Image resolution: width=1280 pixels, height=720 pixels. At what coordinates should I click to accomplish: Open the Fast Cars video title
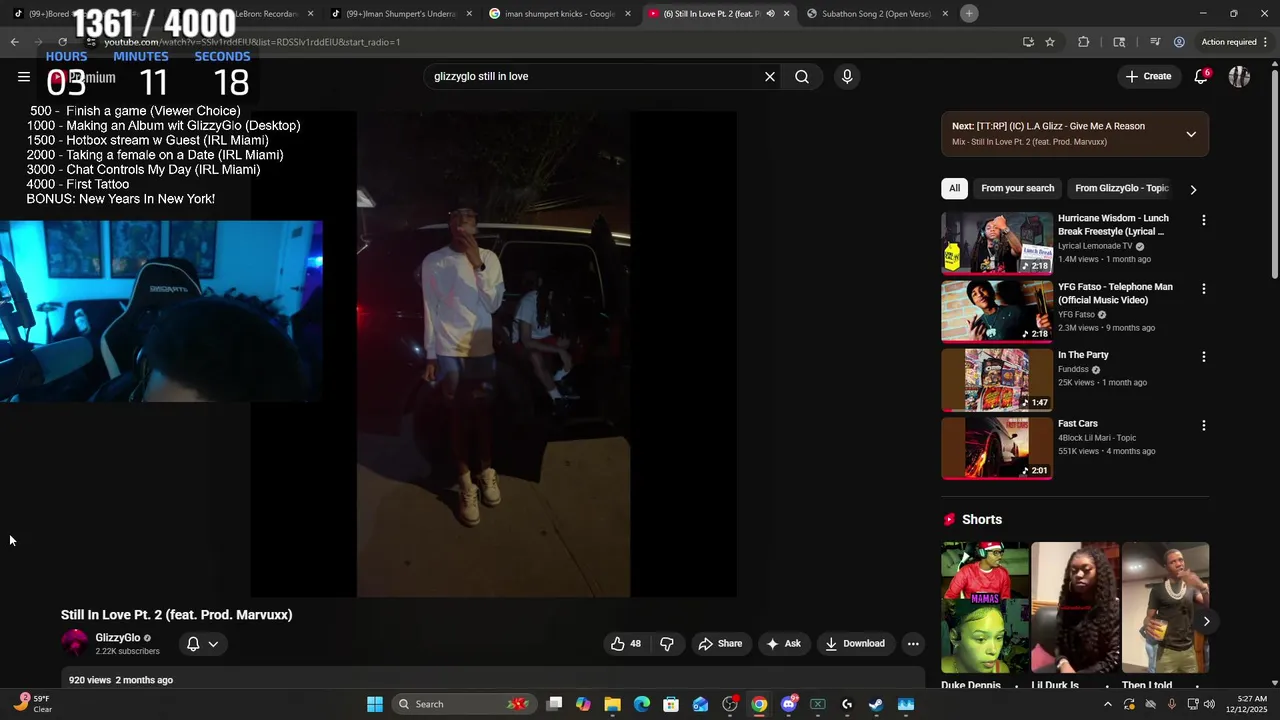click(1077, 424)
